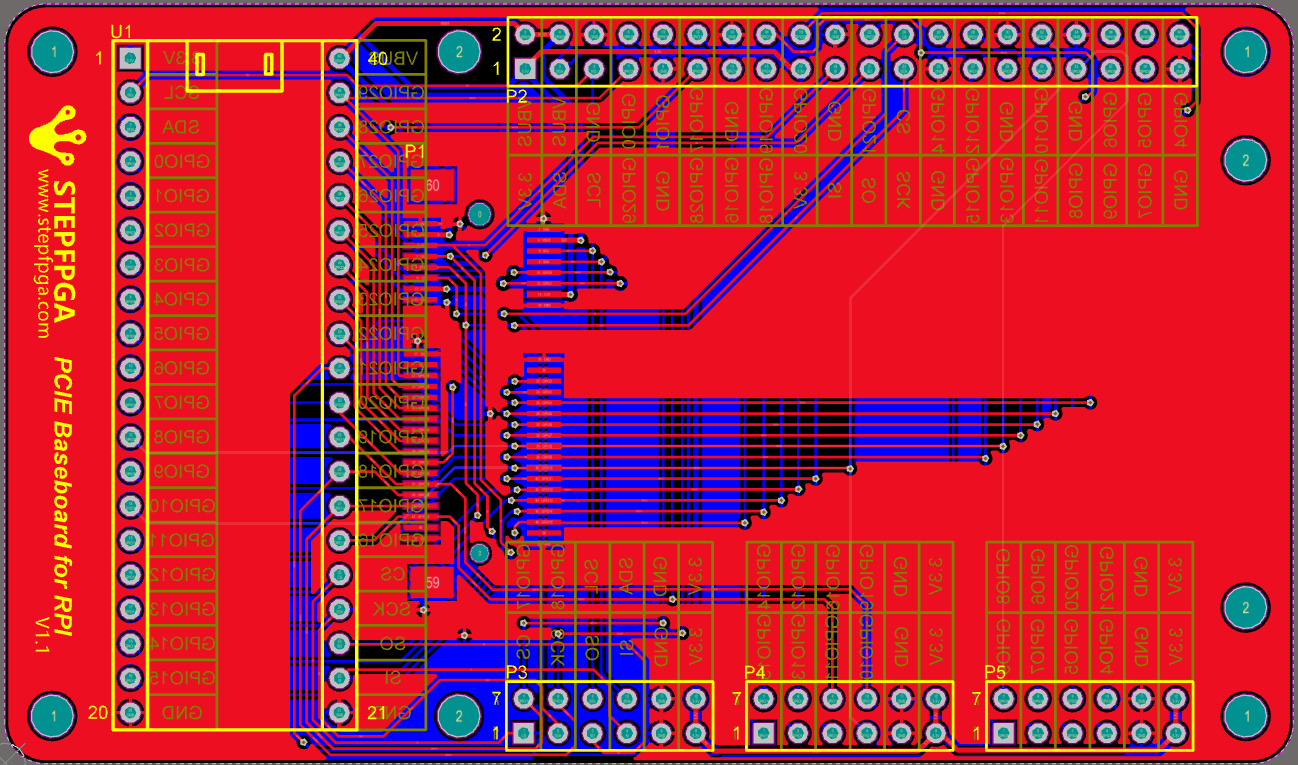Viewport: 1298px width, 765px height.
Task: Click the P4 row number 7 label
Action: point(737,699)
